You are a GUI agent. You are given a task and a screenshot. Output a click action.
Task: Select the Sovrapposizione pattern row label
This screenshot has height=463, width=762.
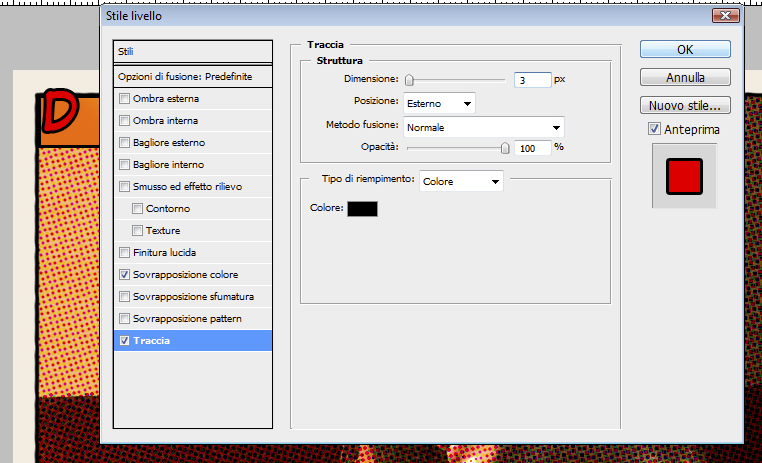pyautogui.click(x=187, y=319)
